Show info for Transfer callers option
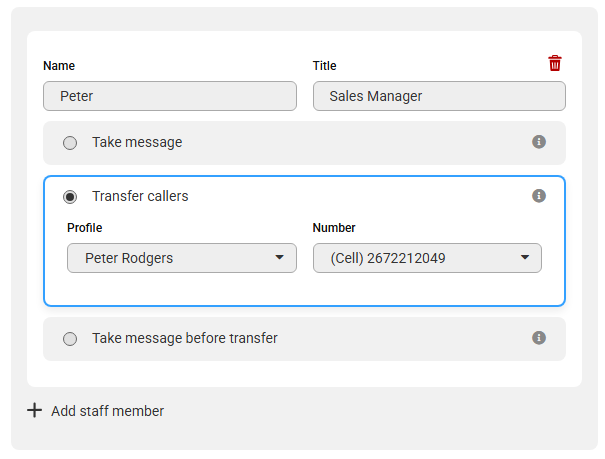605x459 pixels. (539, 196)
